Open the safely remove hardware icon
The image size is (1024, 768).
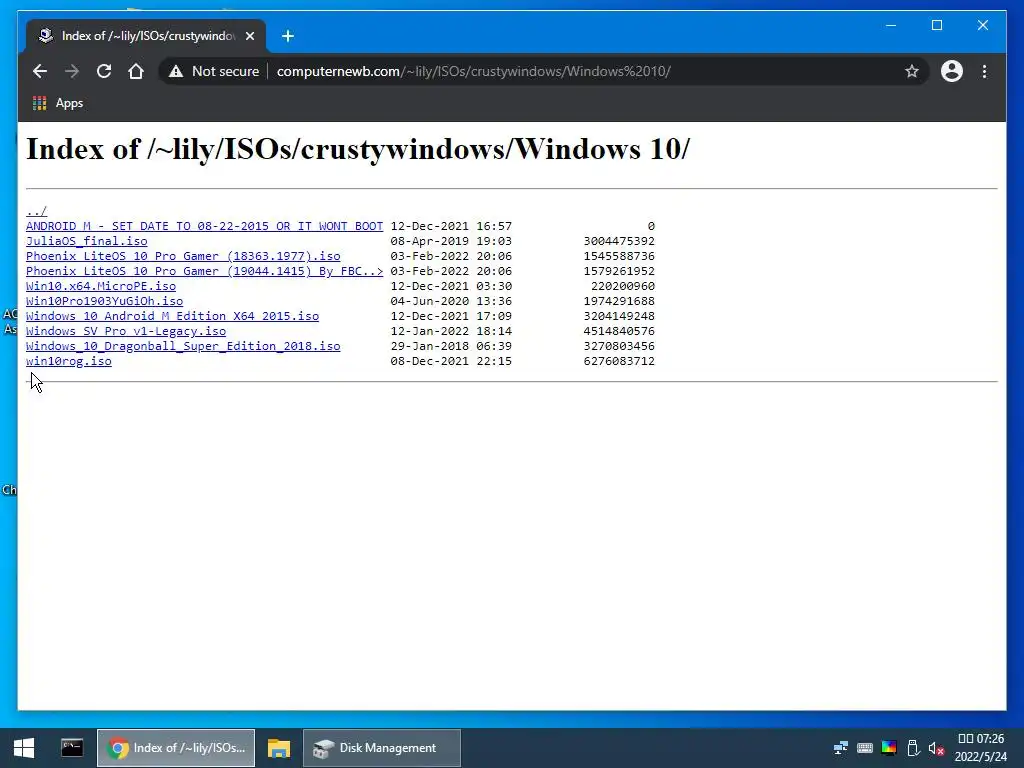coord(913,748)
